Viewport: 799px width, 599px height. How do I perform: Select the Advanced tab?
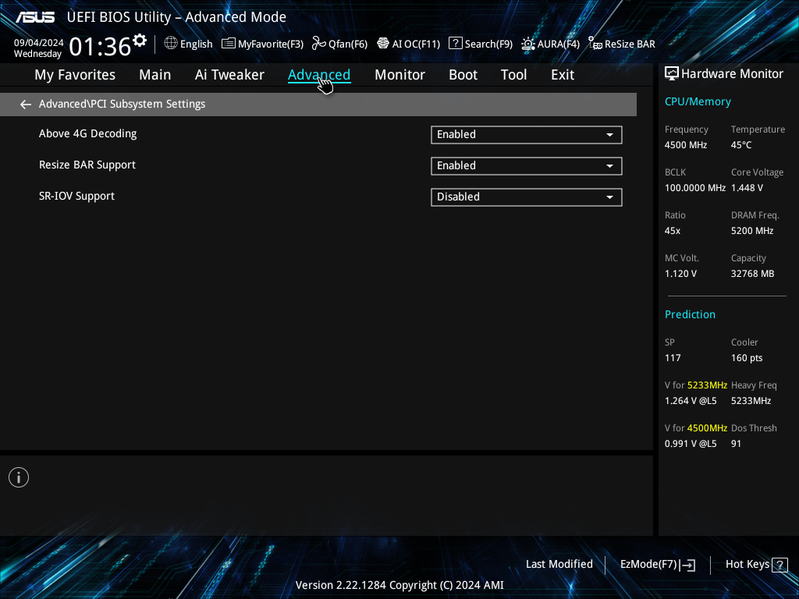tap(319, 75)
